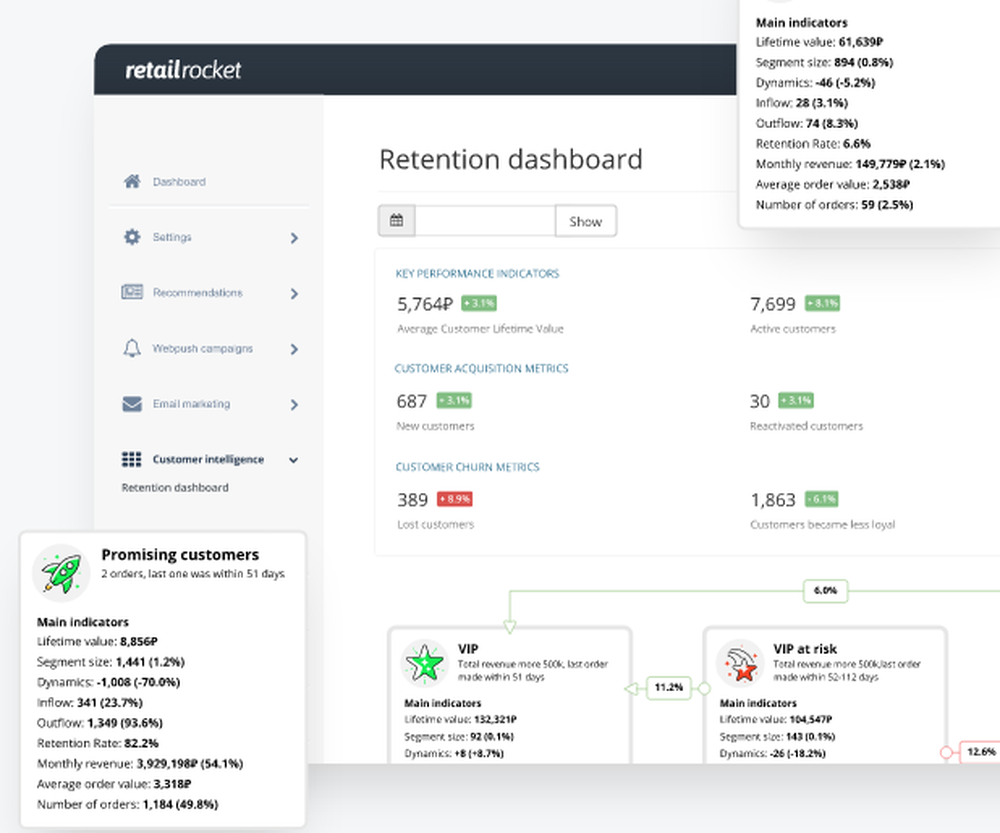Click the Dashboard home icon
Screen dimensions: 1000x833
tap(132, 182)
